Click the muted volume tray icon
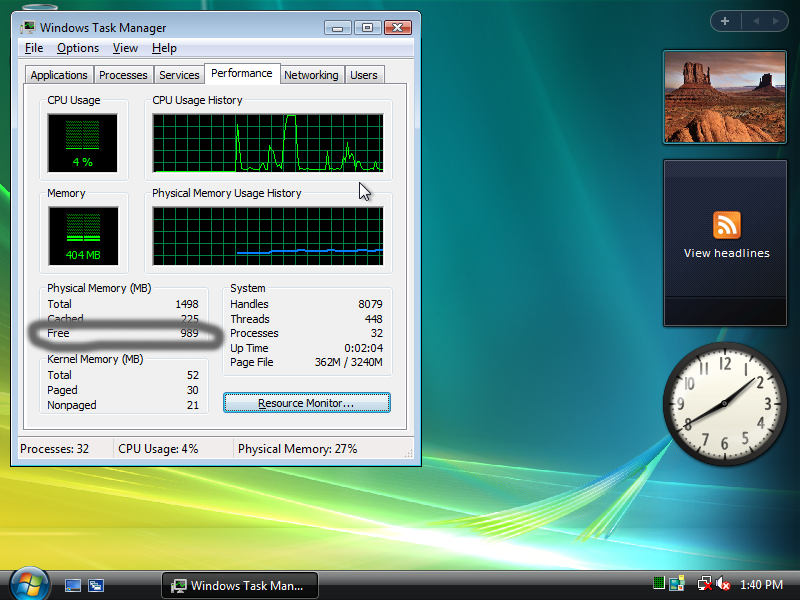The image size is (800, 600). pos(723,584)
